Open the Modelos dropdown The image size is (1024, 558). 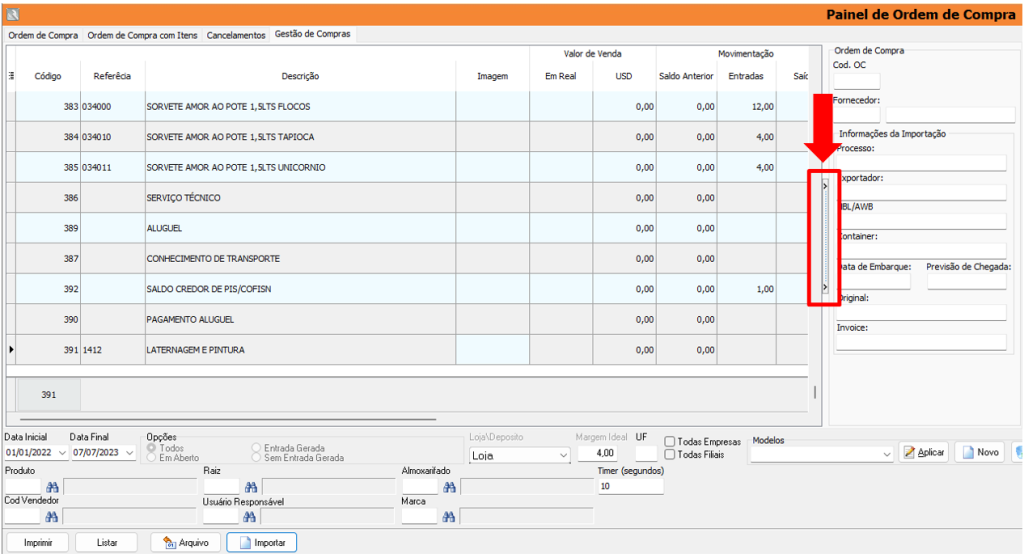822,454
